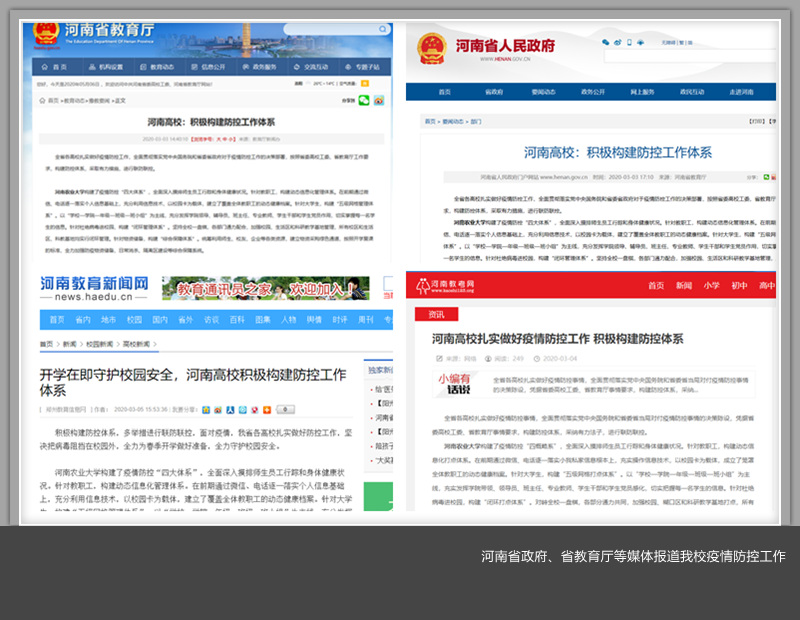Click Weibo share icon beside the WeChat icon
The image size is (800, 620).
pos(379,101)
